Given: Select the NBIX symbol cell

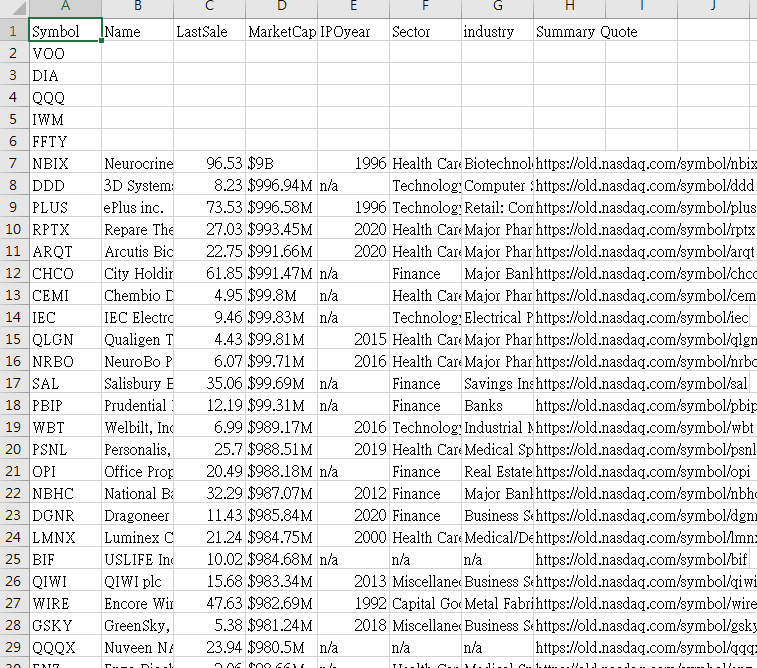Looking at the screenshot, I should [65, 163].
